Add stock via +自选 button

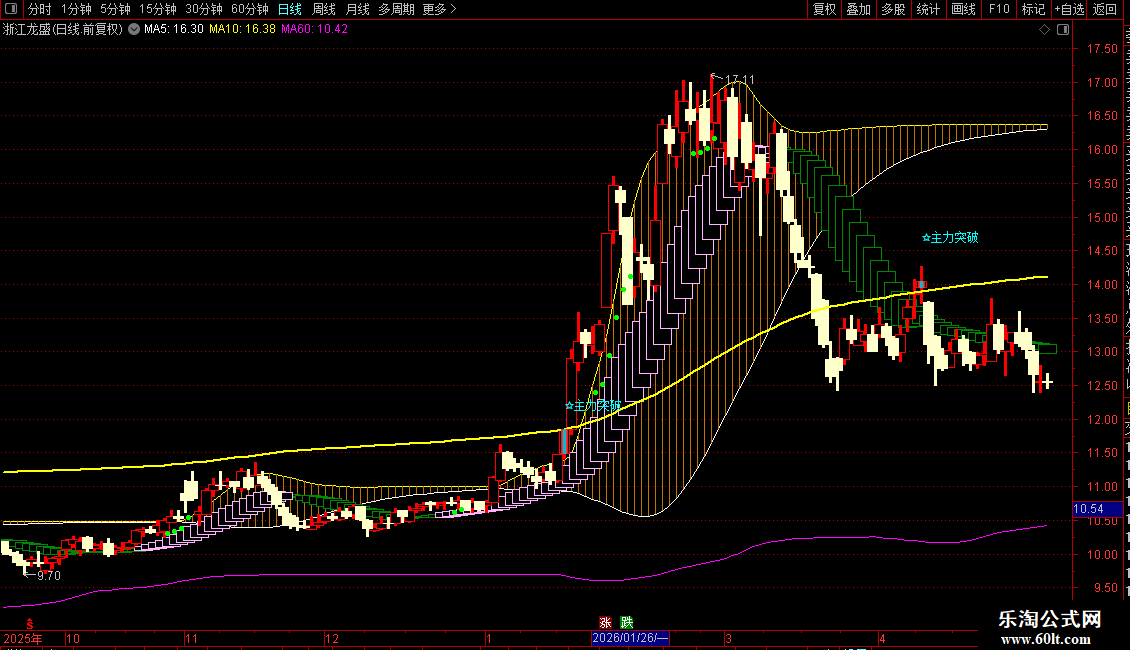(1069, 9)
